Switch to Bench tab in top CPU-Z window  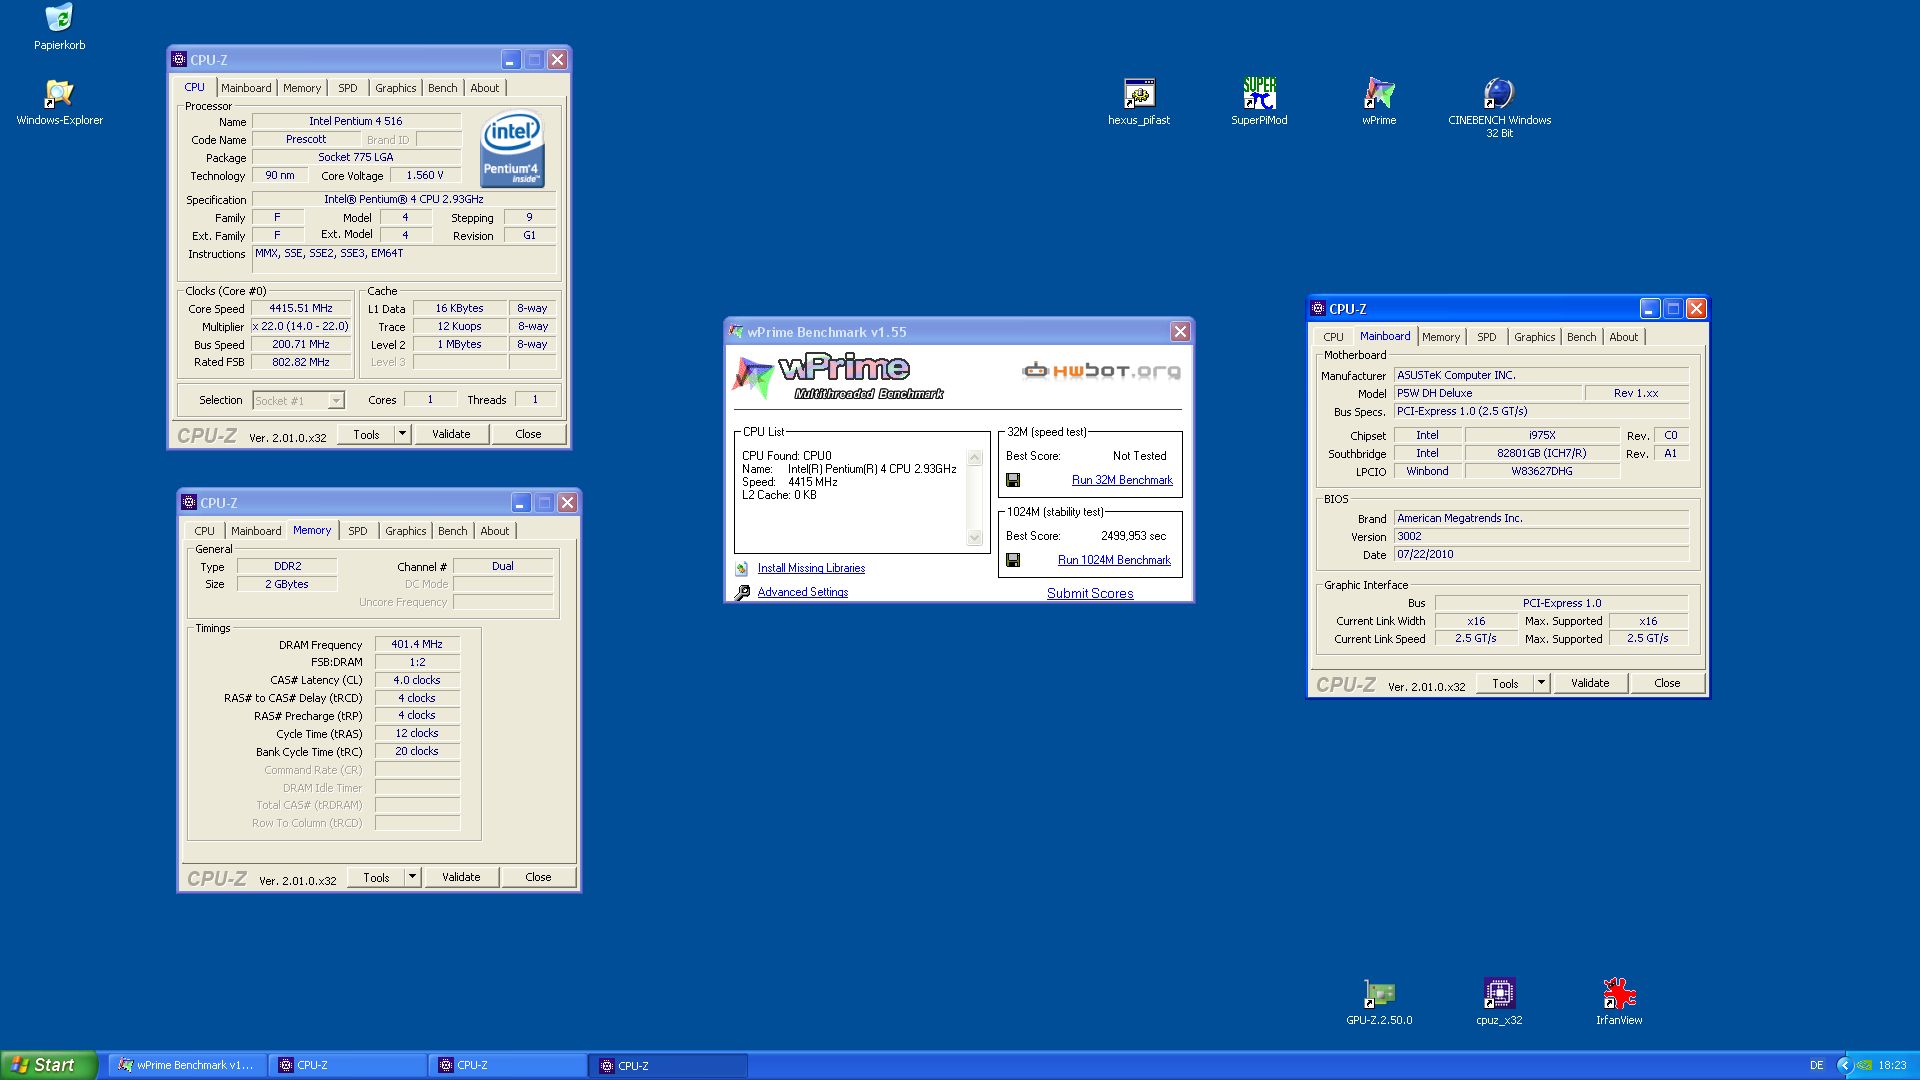[442, 88]
